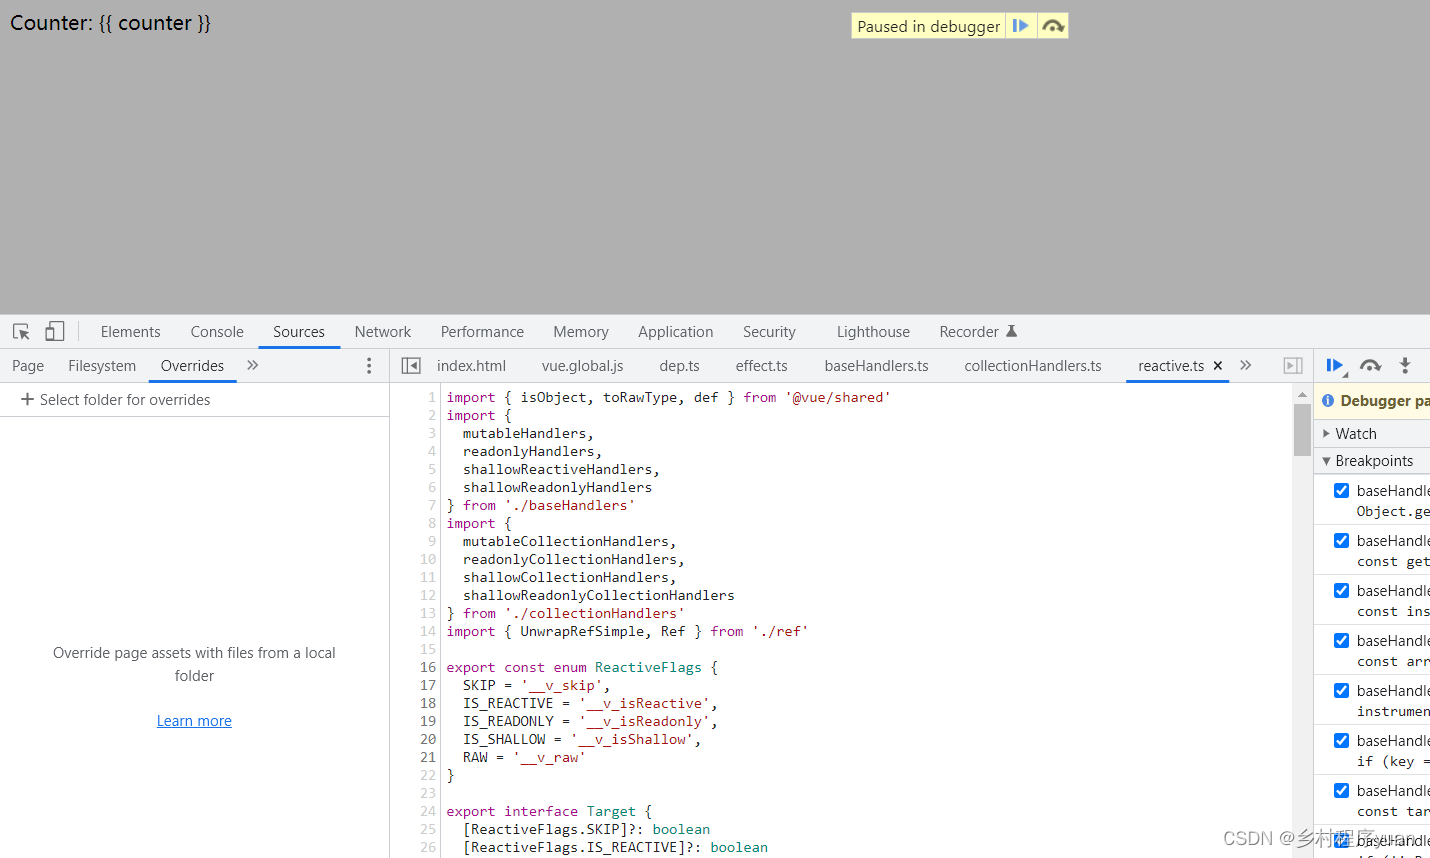The image size is (1430, 858).
Task: Click the './baseHandlers' import string
Action: tap(570, 505)
